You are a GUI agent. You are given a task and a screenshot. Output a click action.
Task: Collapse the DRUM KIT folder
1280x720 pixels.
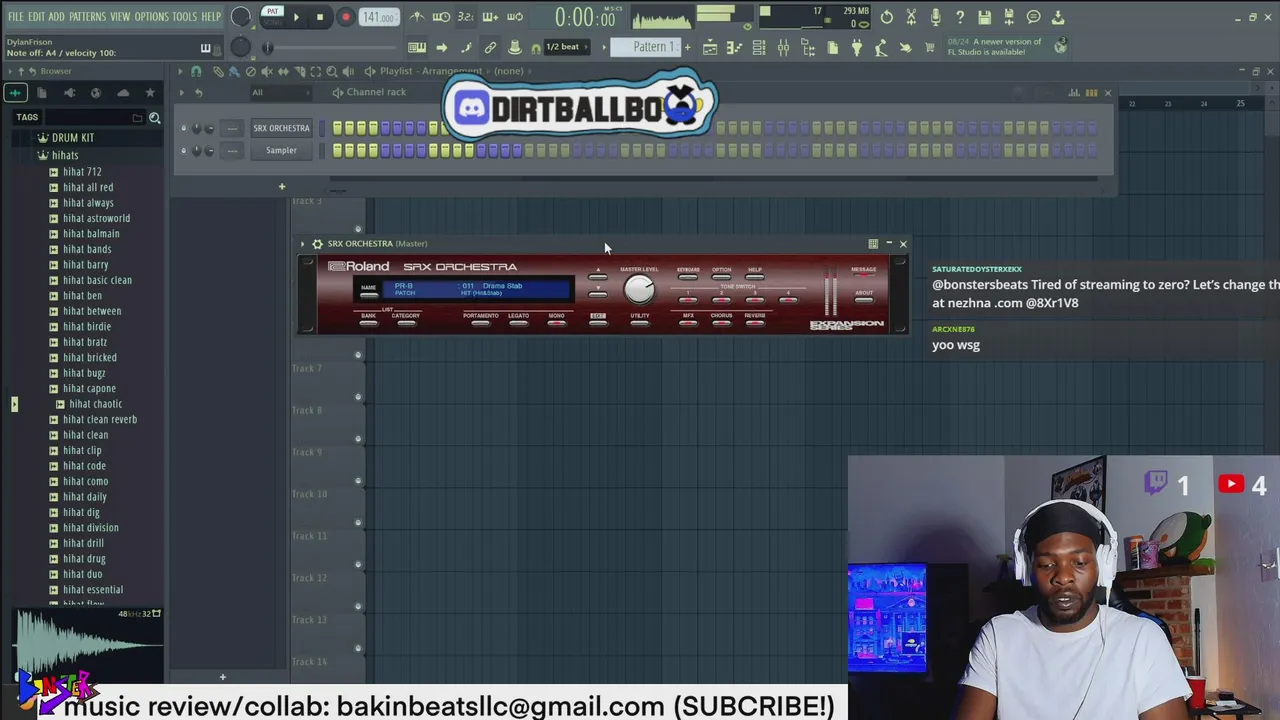[72, 138]
